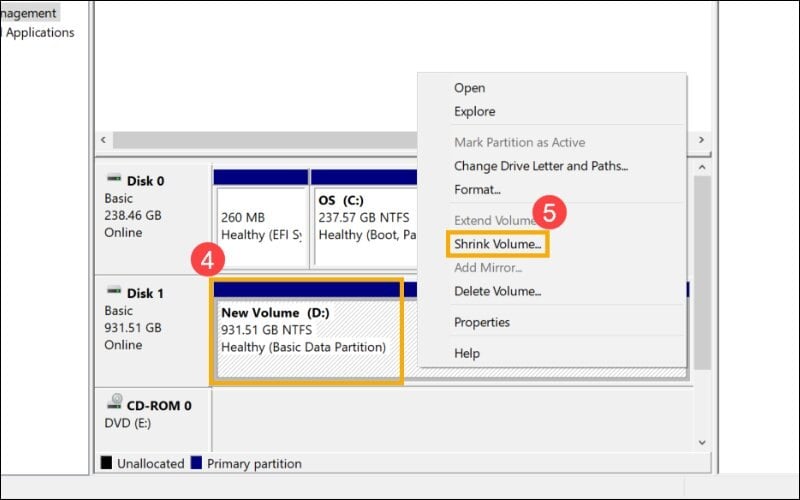Click the CD-ROM 0 drive icon

pyautogui.click(x=114, y=405)
